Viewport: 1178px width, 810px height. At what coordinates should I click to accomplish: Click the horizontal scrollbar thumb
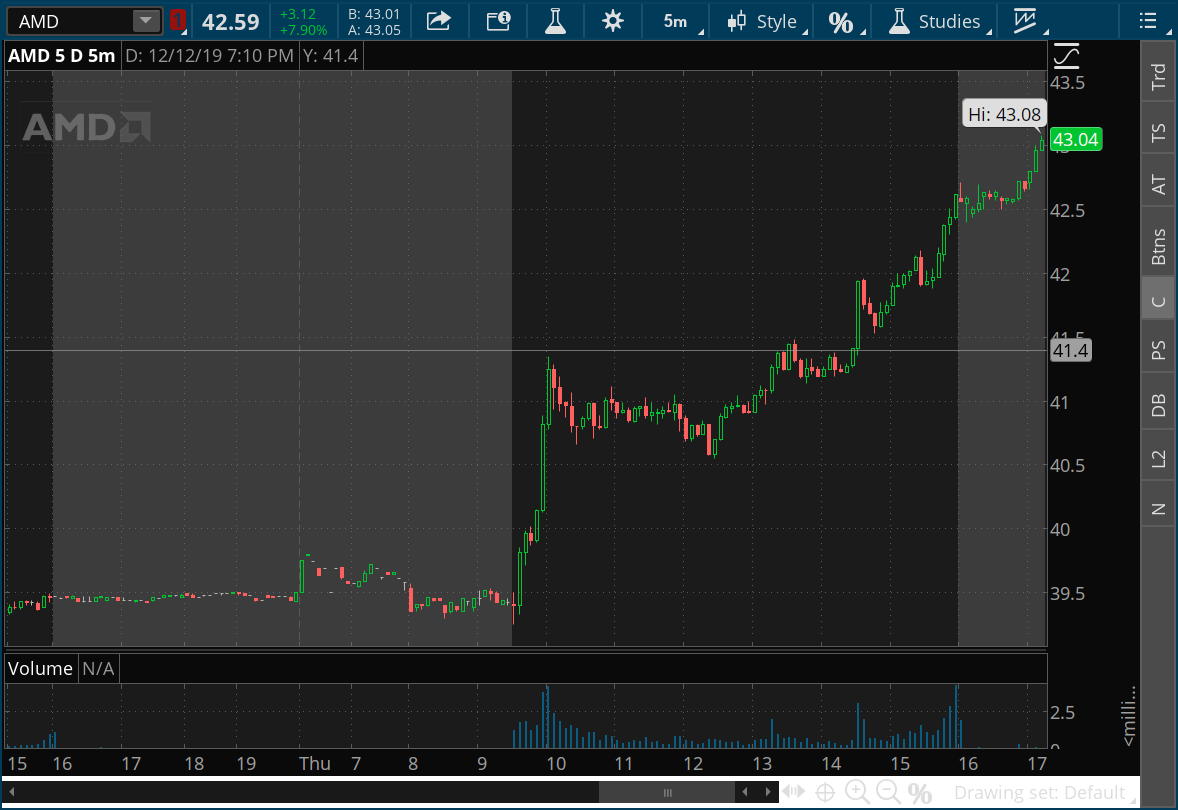(666, 792)
